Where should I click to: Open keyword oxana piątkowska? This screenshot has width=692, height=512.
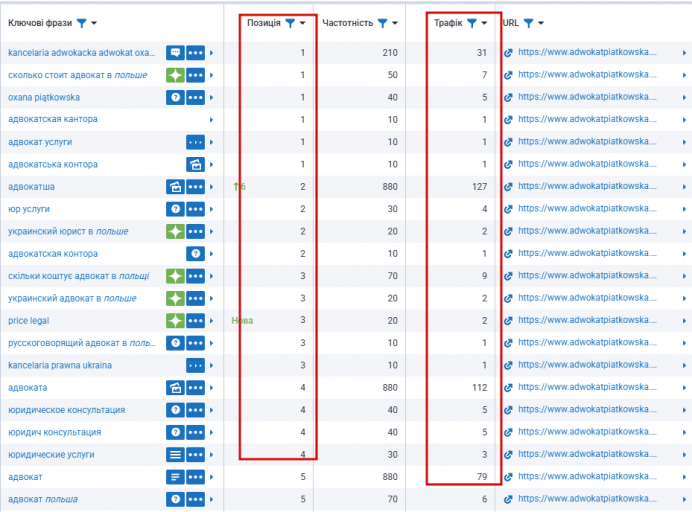click(x=44, y=97)
